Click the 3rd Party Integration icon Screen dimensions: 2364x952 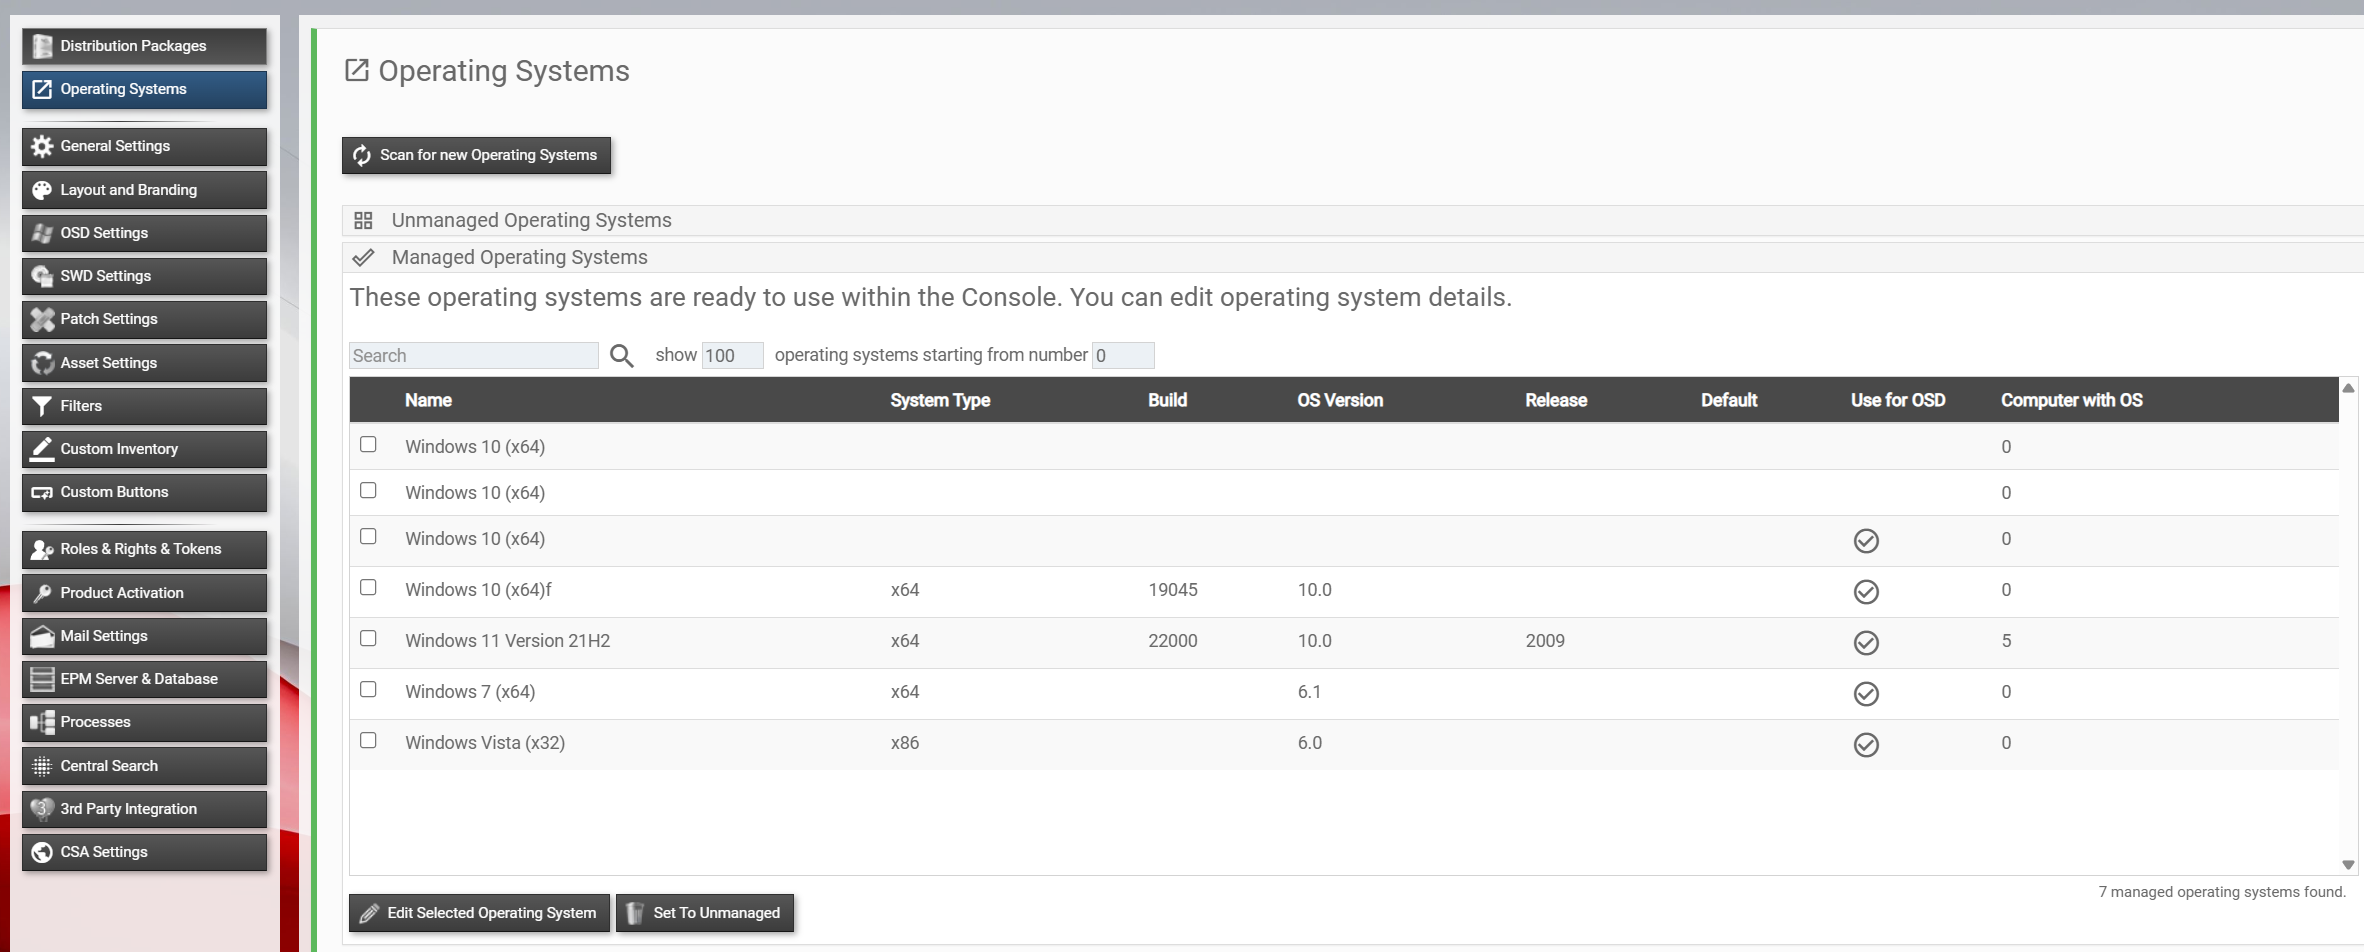42,809
